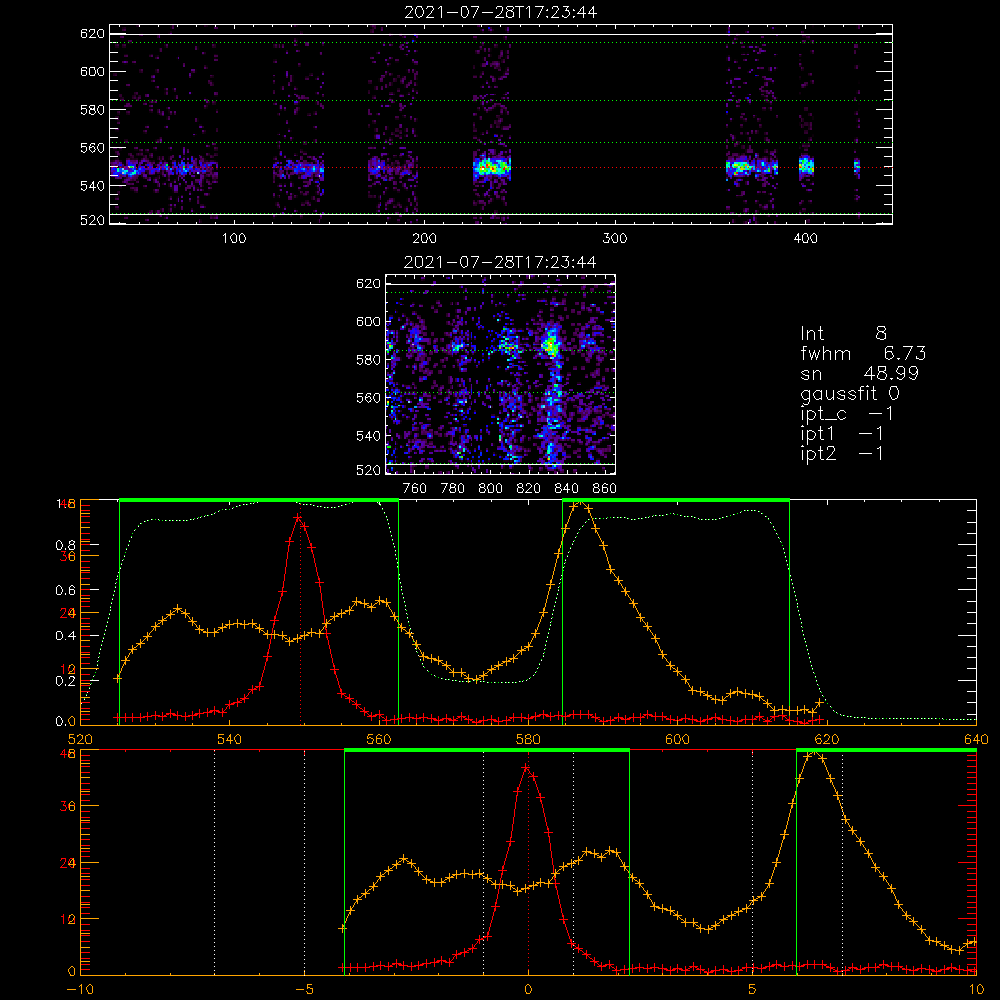Select the 'ipt1 -1' readout text

pyautogui.click(x=842, y=434)
